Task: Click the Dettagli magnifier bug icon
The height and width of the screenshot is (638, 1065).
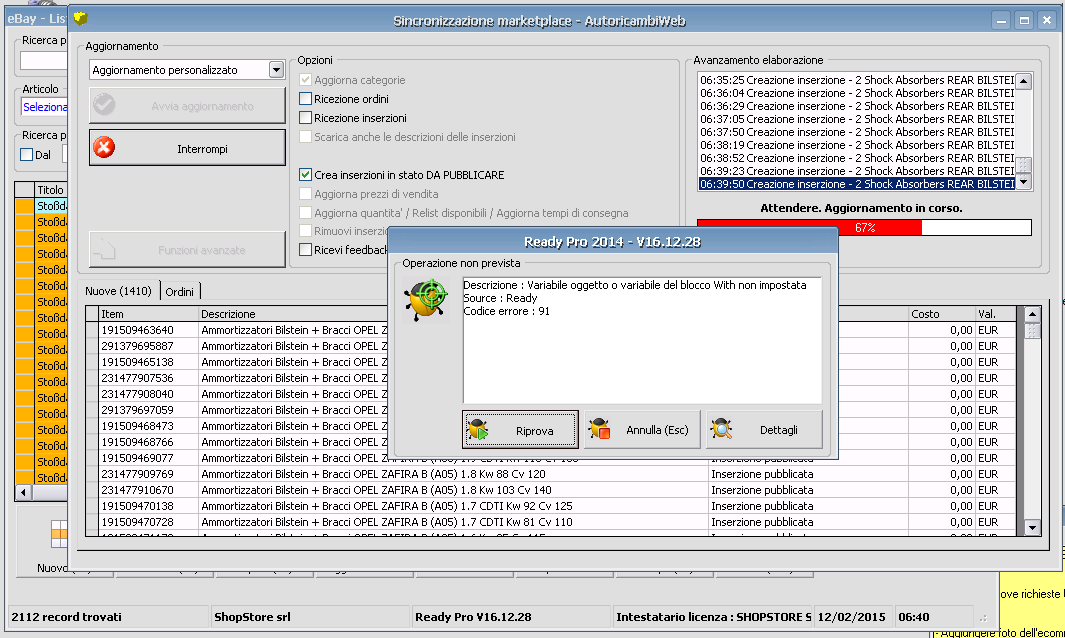Action: click(x=721, y=429)
